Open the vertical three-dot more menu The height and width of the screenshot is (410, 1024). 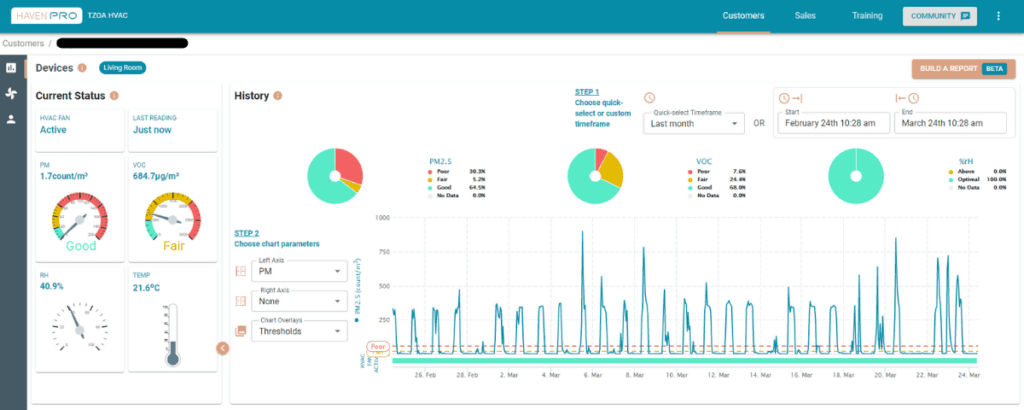pos(998,16)
